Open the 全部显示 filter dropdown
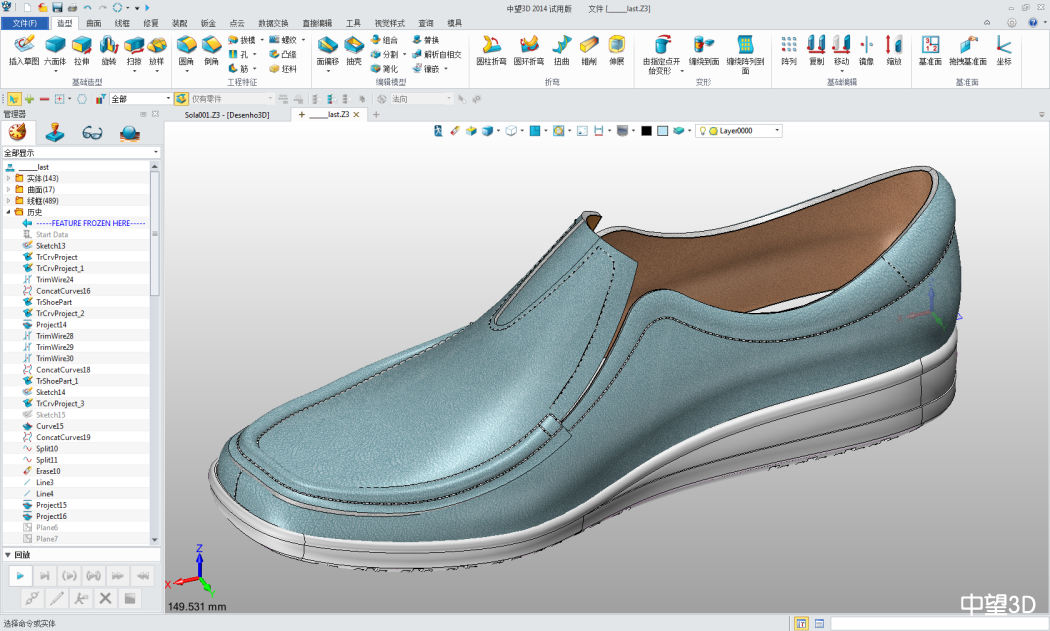 coord(155,153)
